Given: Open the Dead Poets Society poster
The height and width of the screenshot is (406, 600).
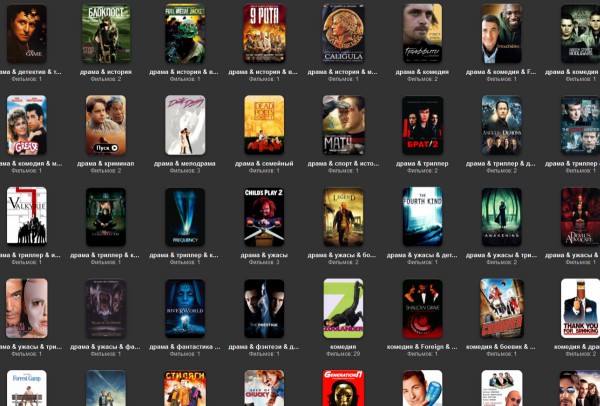Looking at the screenshot, I should pyautogui.click(x=264, y=125).
